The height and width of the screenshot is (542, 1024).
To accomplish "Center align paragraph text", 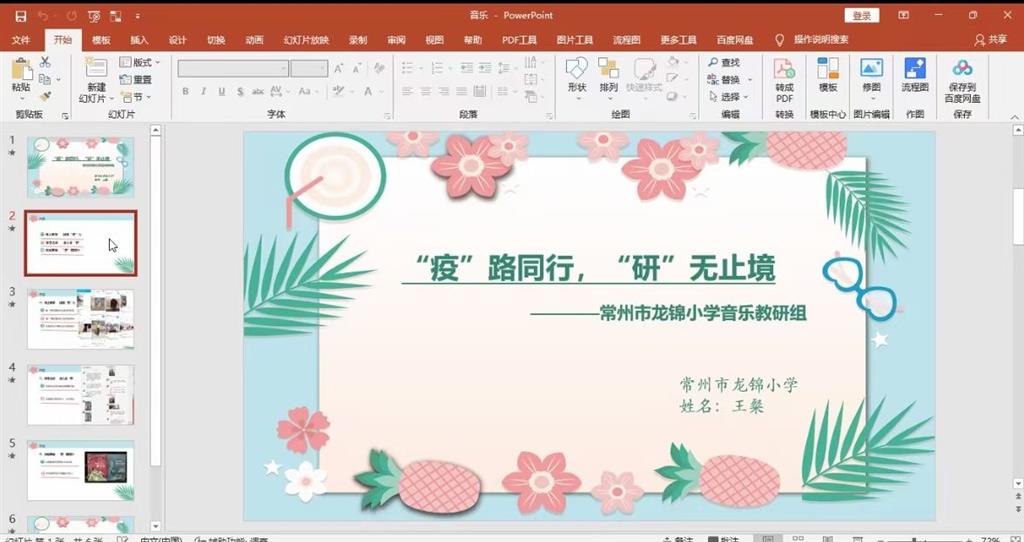I will click(x=426, y=91).
